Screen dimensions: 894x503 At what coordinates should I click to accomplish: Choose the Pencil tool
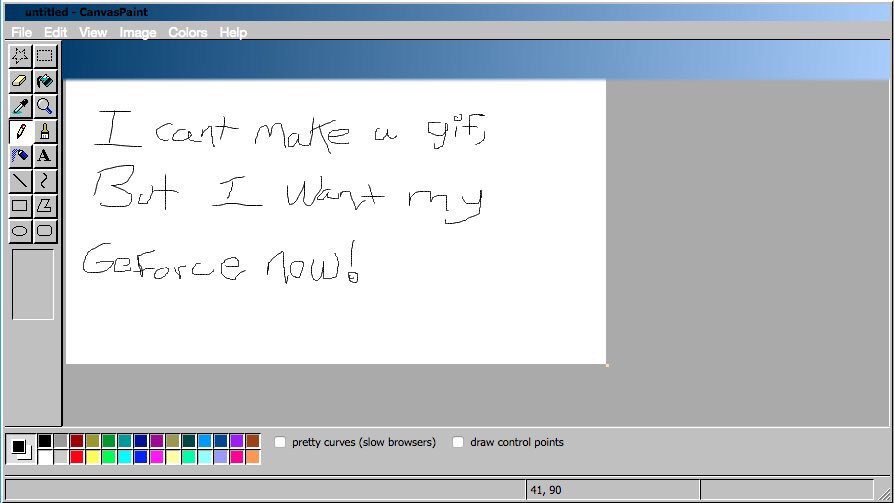click(x=20, y=131)
